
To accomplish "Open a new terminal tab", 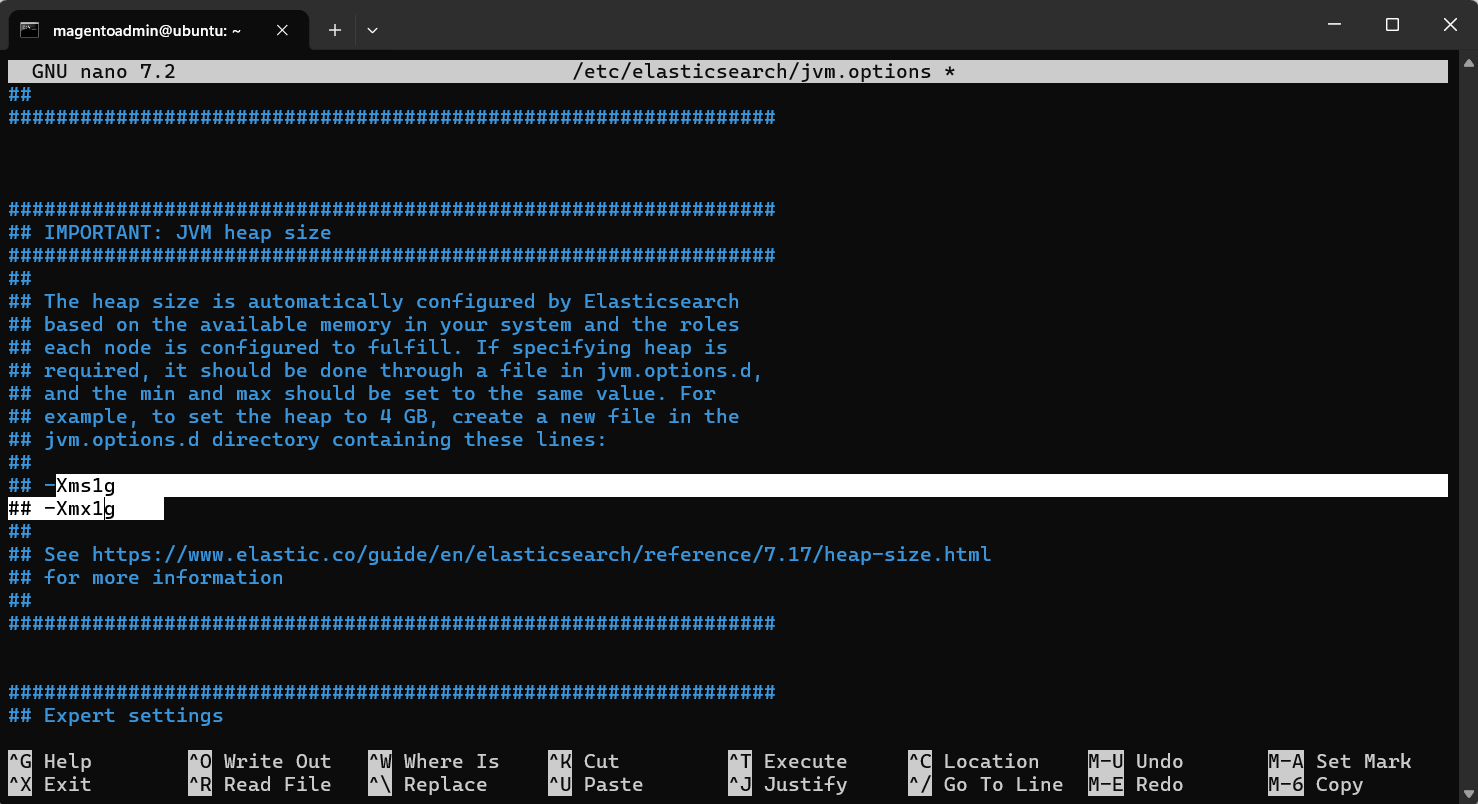I will 335,30.
